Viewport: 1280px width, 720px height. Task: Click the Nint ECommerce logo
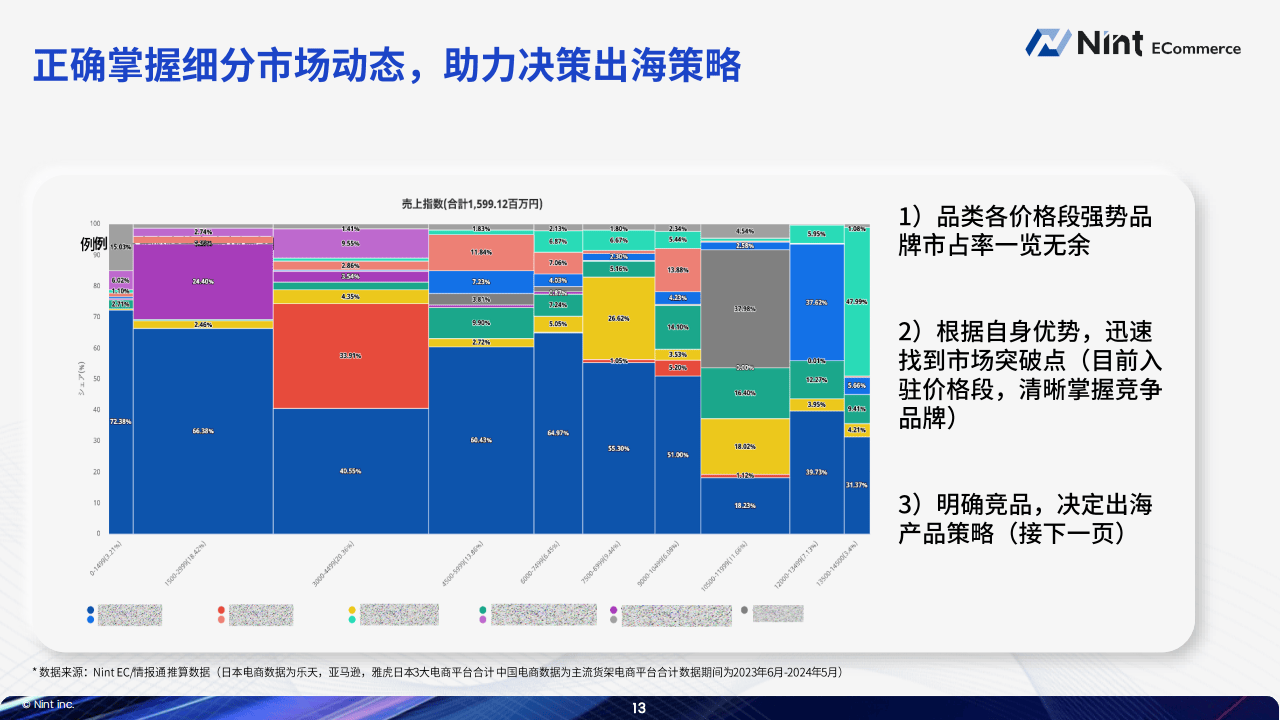(1133, 43)
